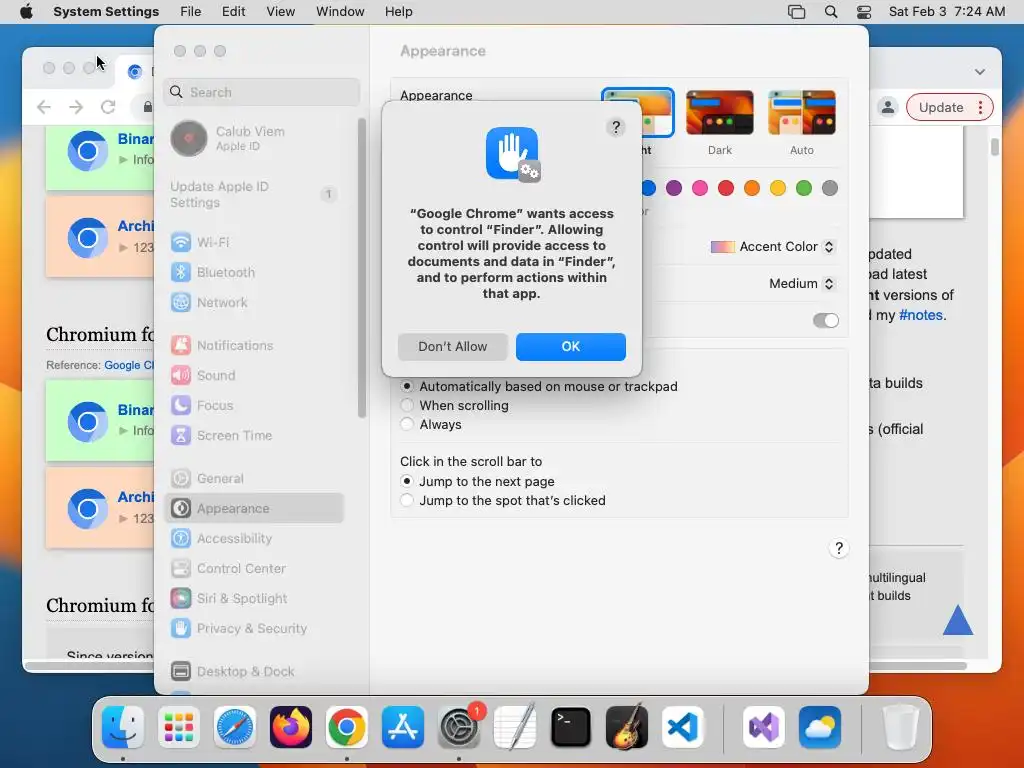Open Appearance pane help button
The width and height of the screenshot is (1024, 768).
(x=839, y=548)
